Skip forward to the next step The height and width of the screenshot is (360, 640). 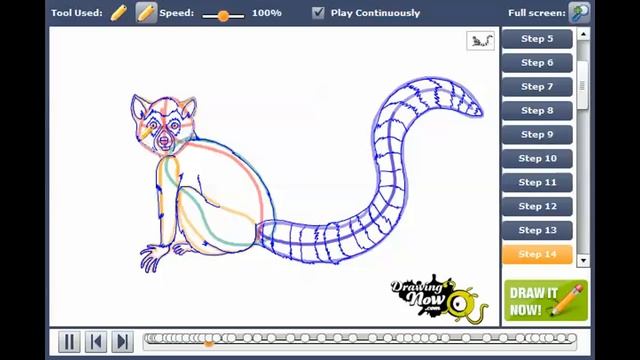(x=122, y=342)
